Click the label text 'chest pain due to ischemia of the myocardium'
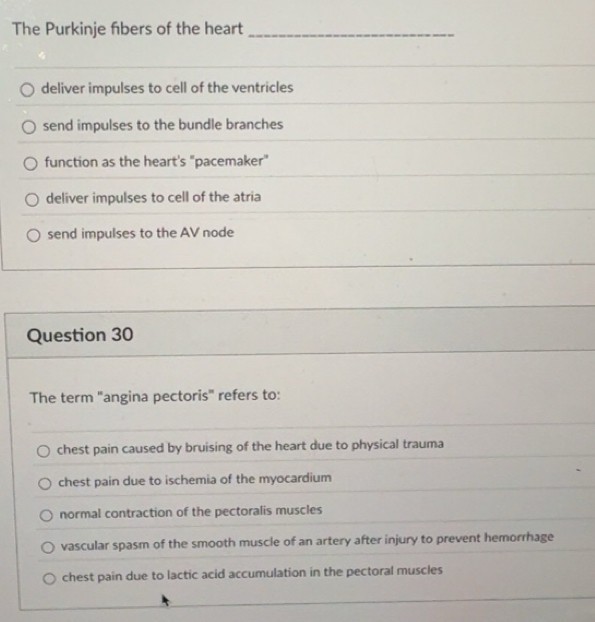 pyautogui.click(x=195, y=480)
